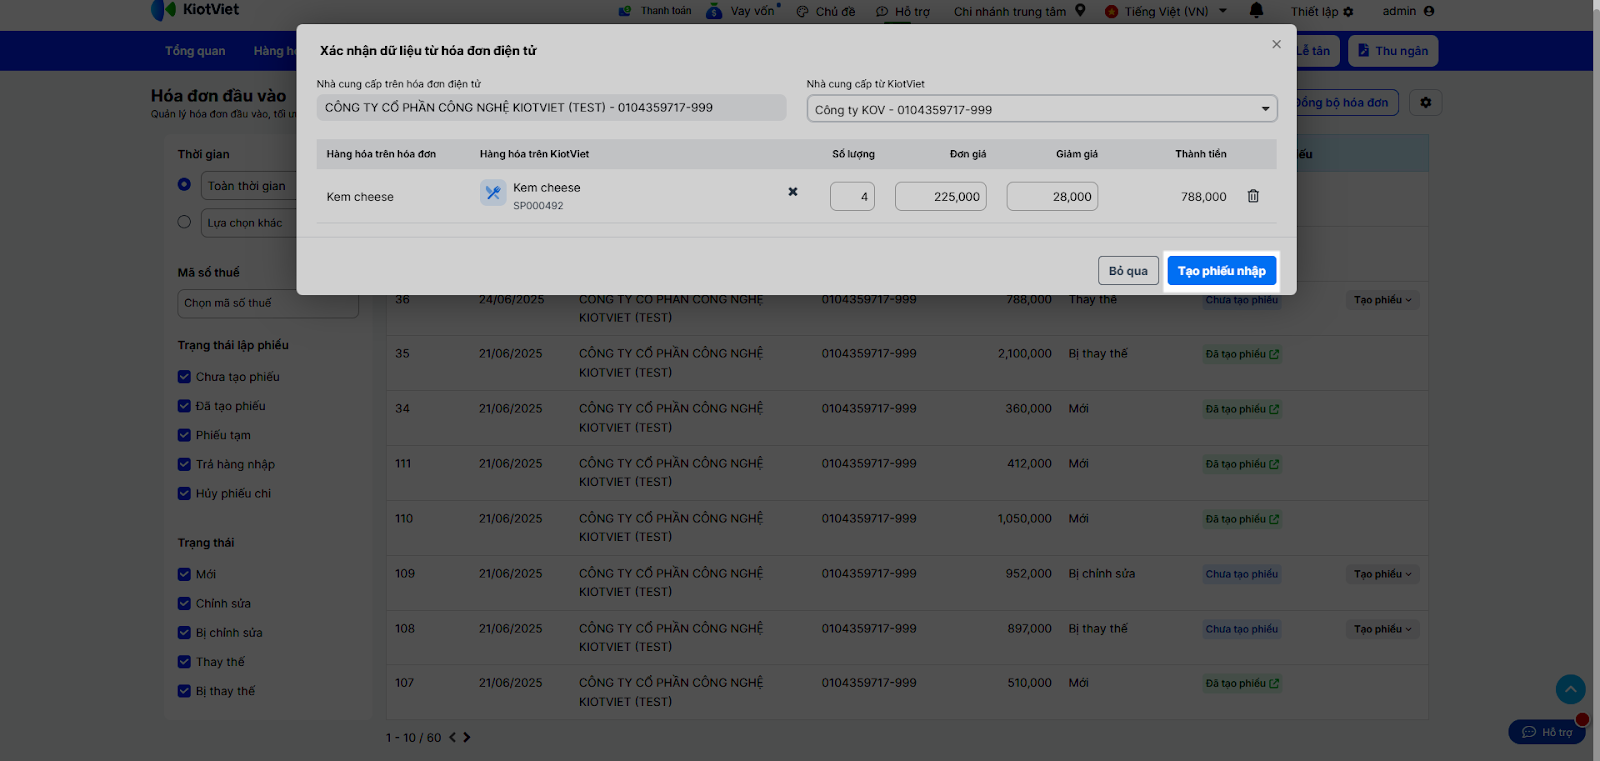Click the Chưa tạo phiếu badge in row 109
The width and height of the screenshot is (1600, 761).
tap(1242, 574)
